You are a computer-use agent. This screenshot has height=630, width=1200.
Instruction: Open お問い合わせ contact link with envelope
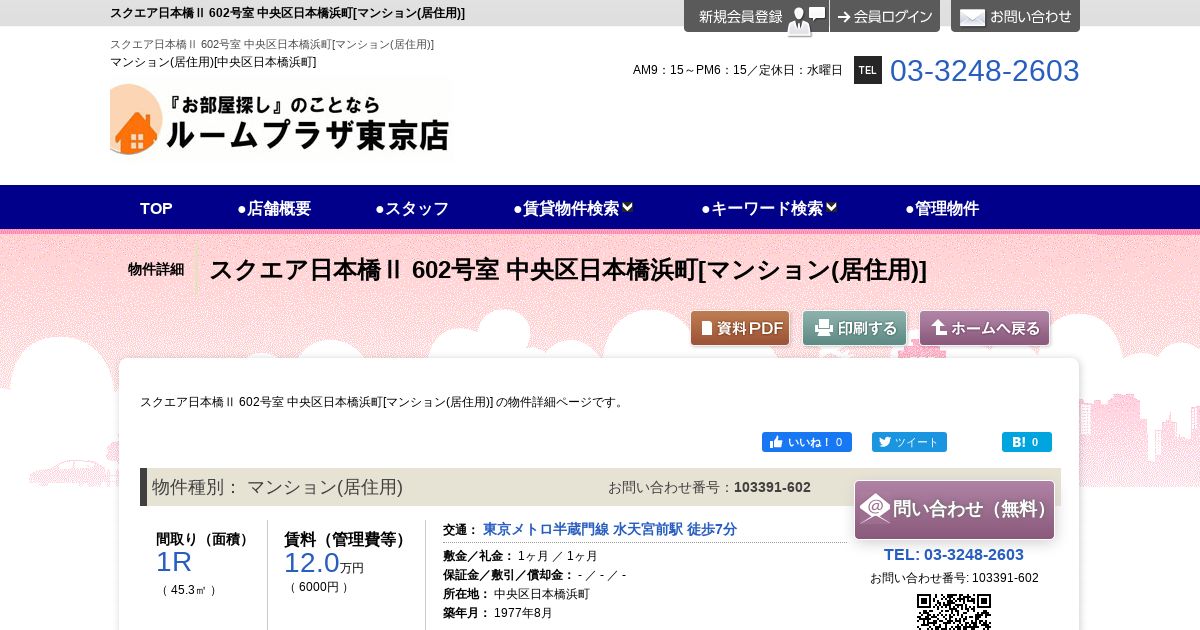(x=1015, y=16)
